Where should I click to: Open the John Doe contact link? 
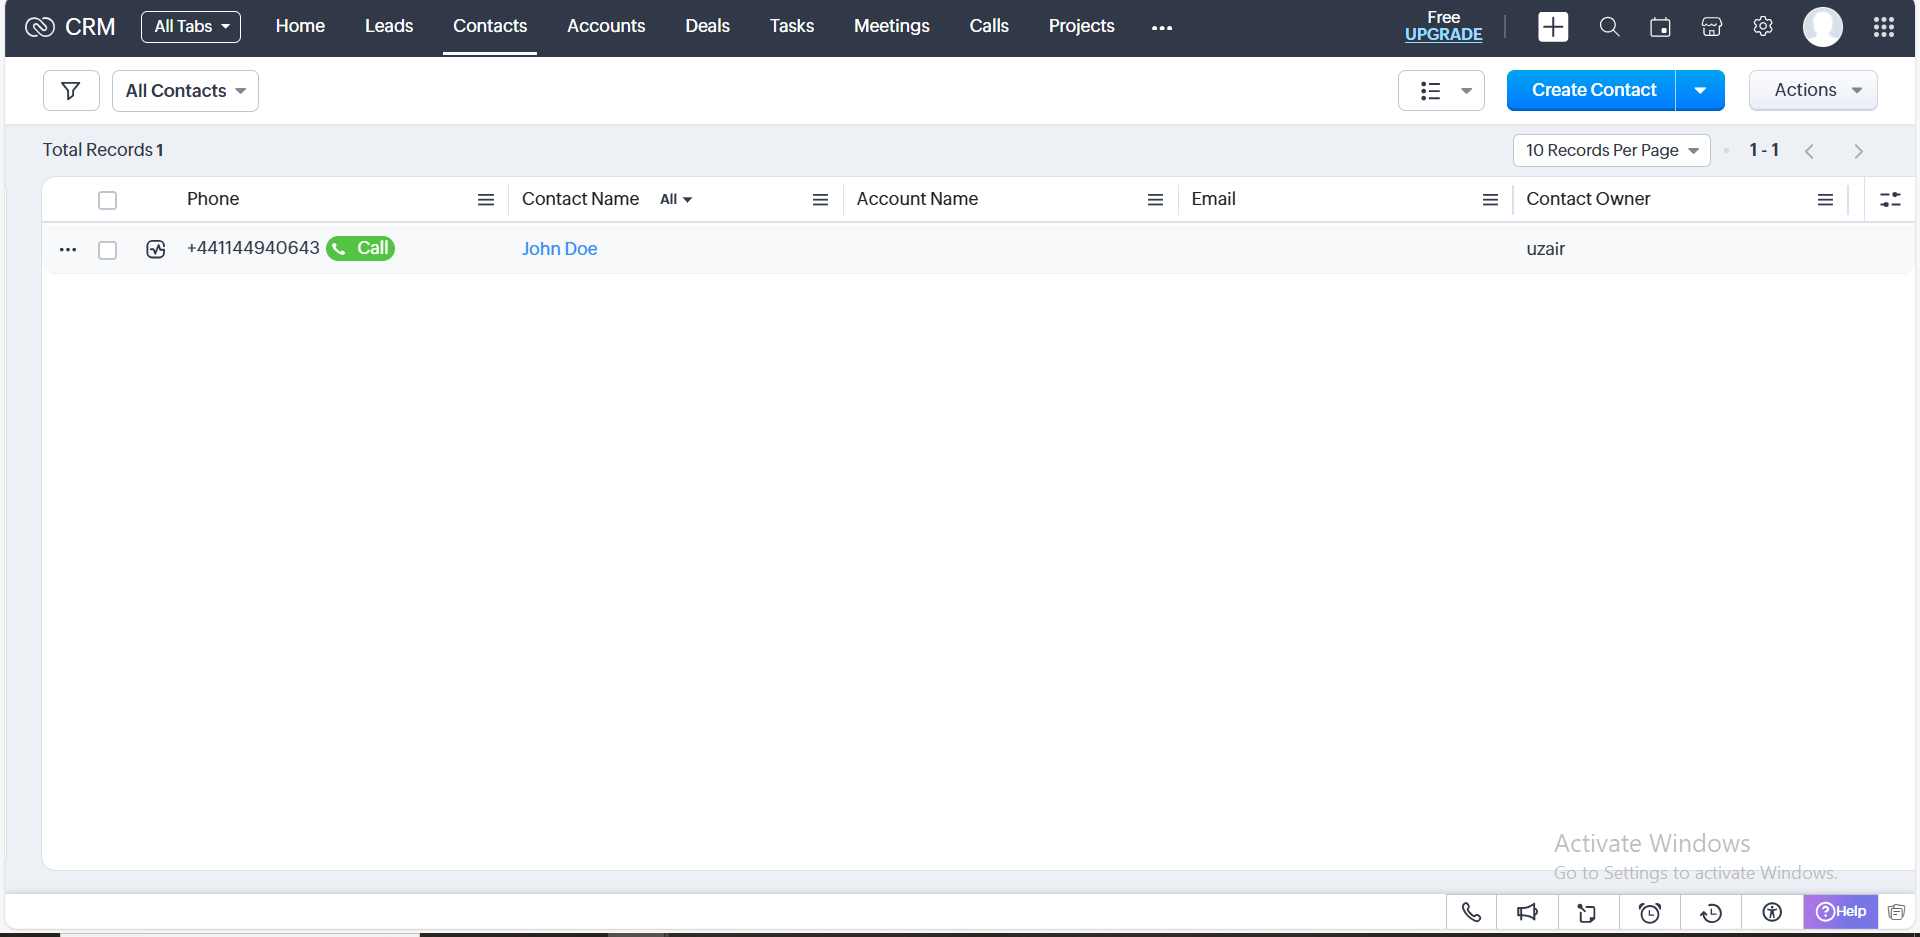pyautogui.click(x=559, y=249)
